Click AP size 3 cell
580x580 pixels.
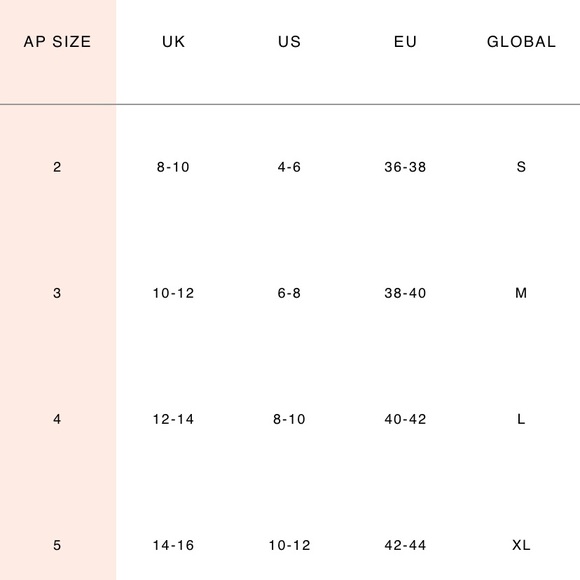click(57, 293)
